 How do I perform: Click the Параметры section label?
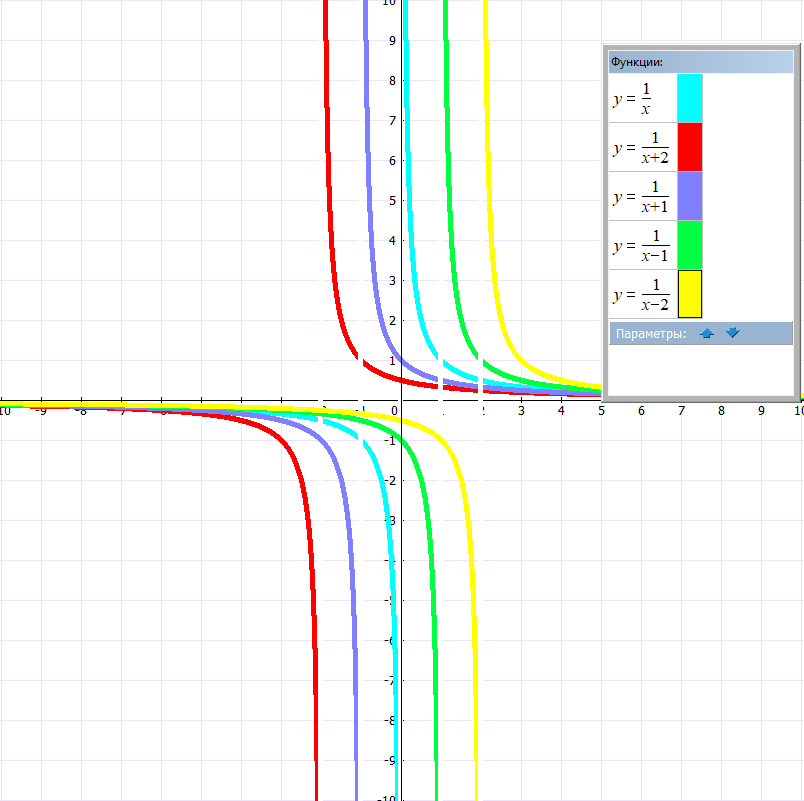click(651, 334)
